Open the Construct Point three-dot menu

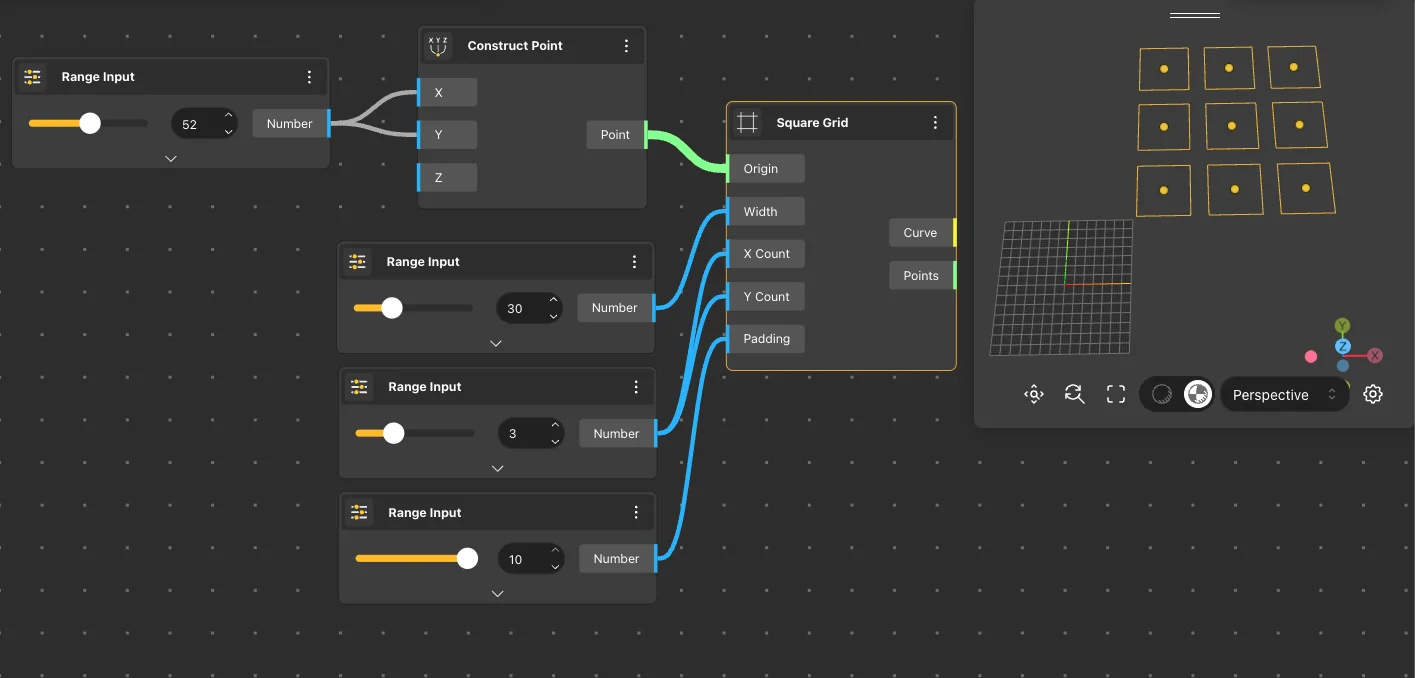[626, 46]
